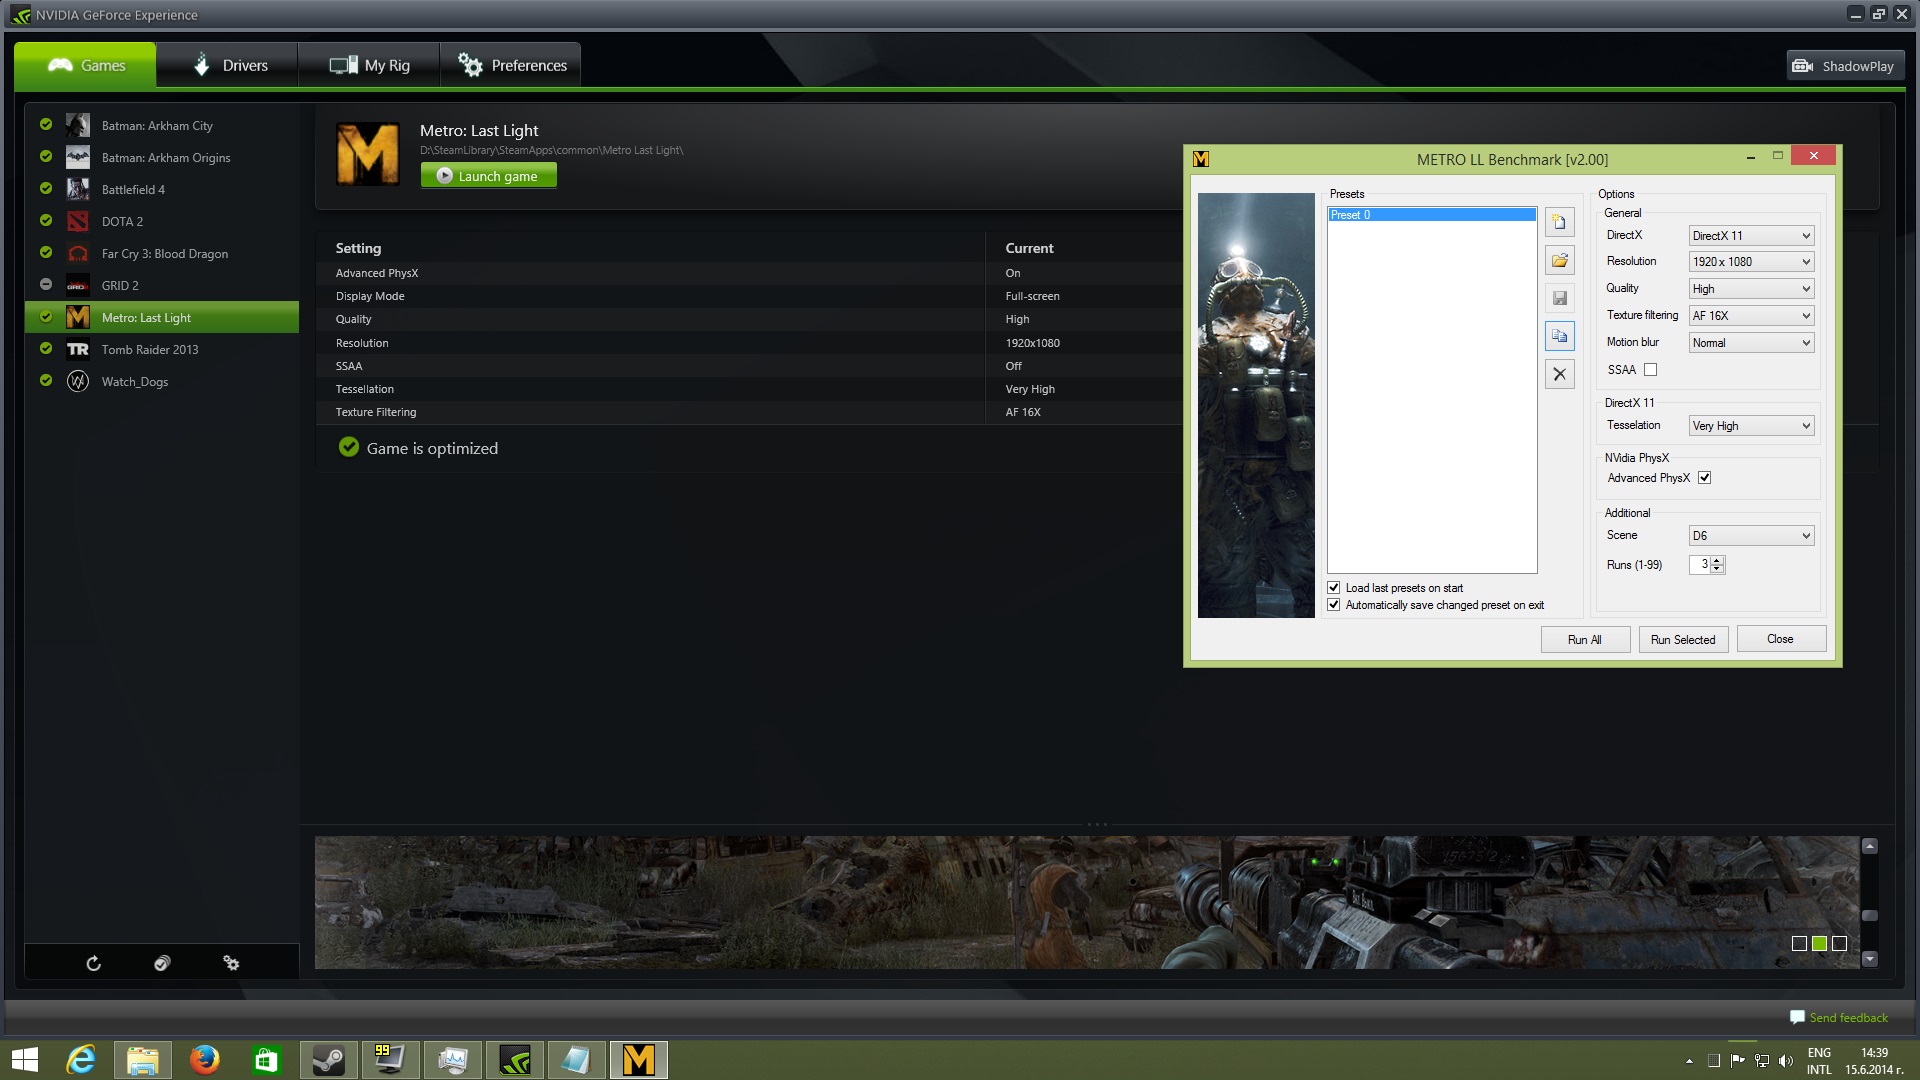Delete the selected preset with X icon
This screenshot has width=1920, height=1080.
(1559, 374)
